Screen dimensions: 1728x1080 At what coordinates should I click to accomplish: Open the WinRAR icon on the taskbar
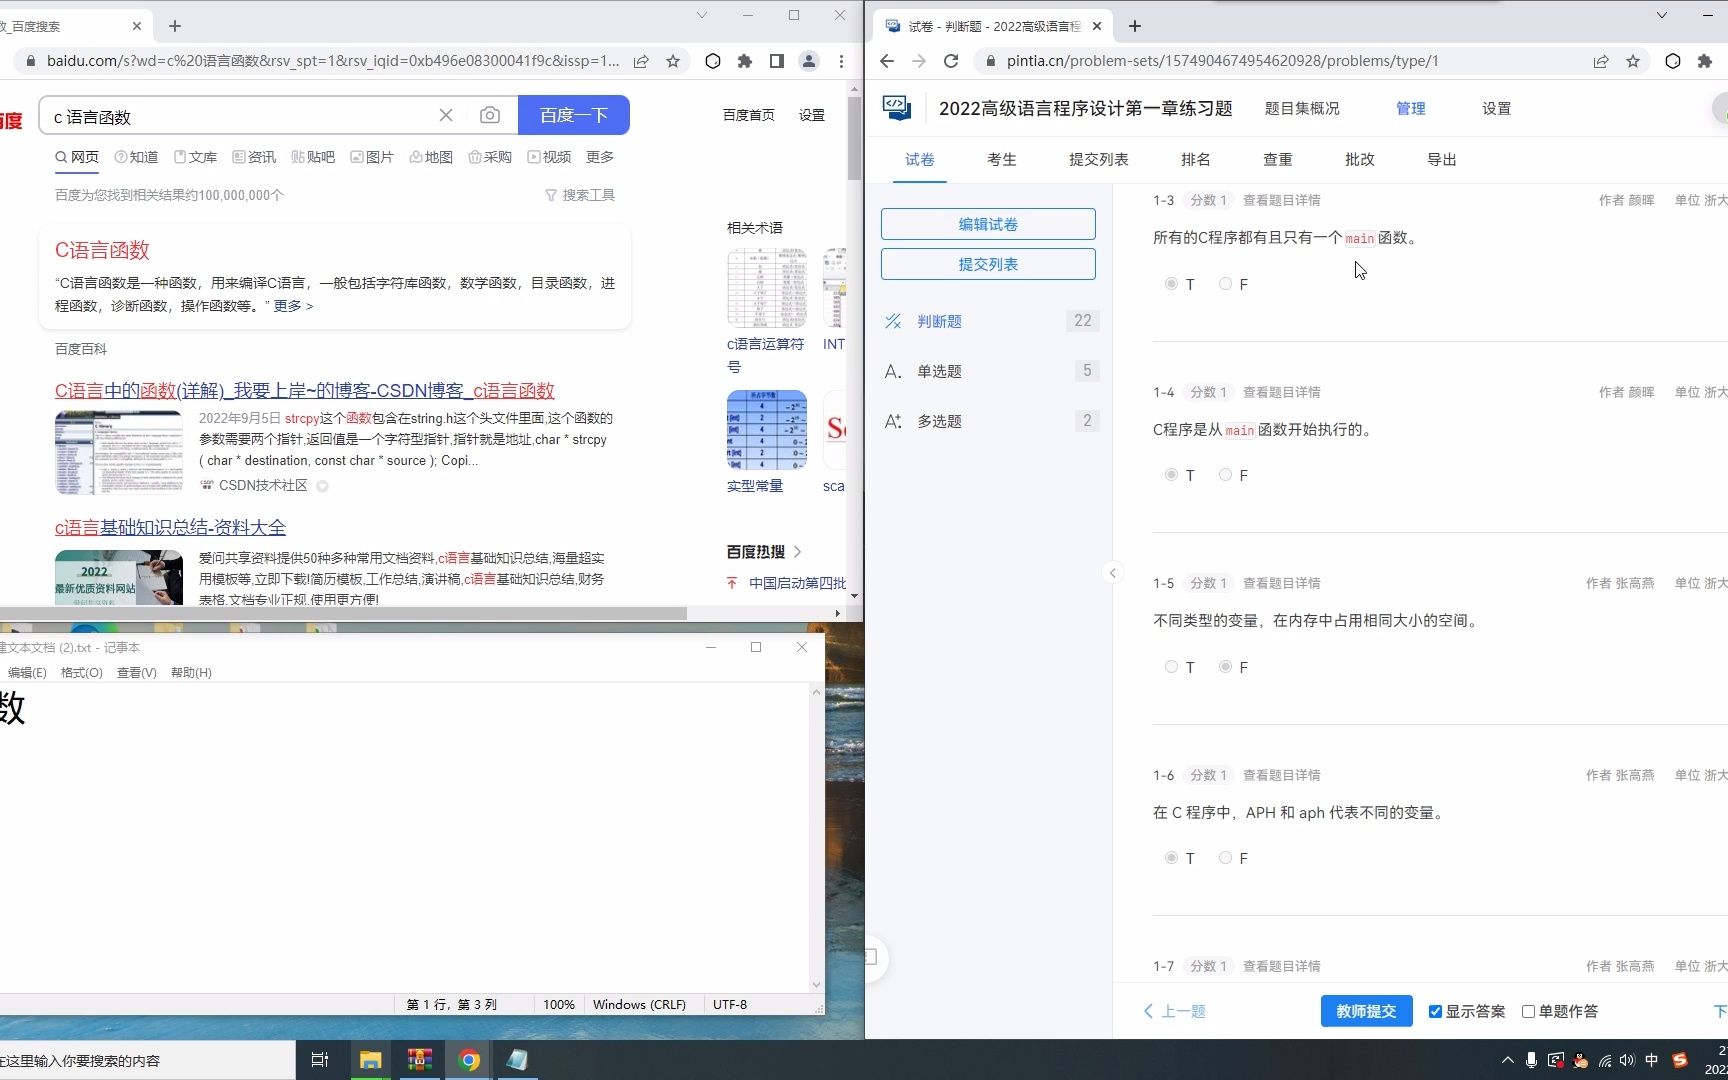point(420,1060)
